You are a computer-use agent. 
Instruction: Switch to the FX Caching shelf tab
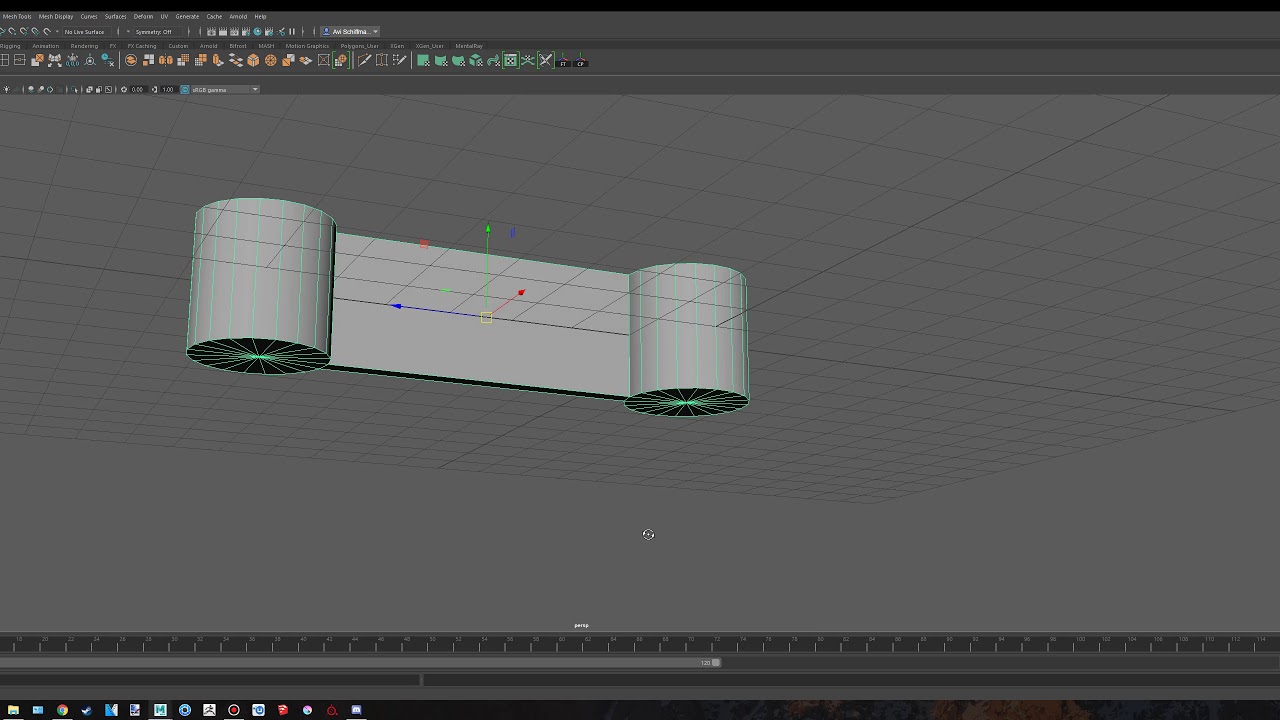click(142, 46)
